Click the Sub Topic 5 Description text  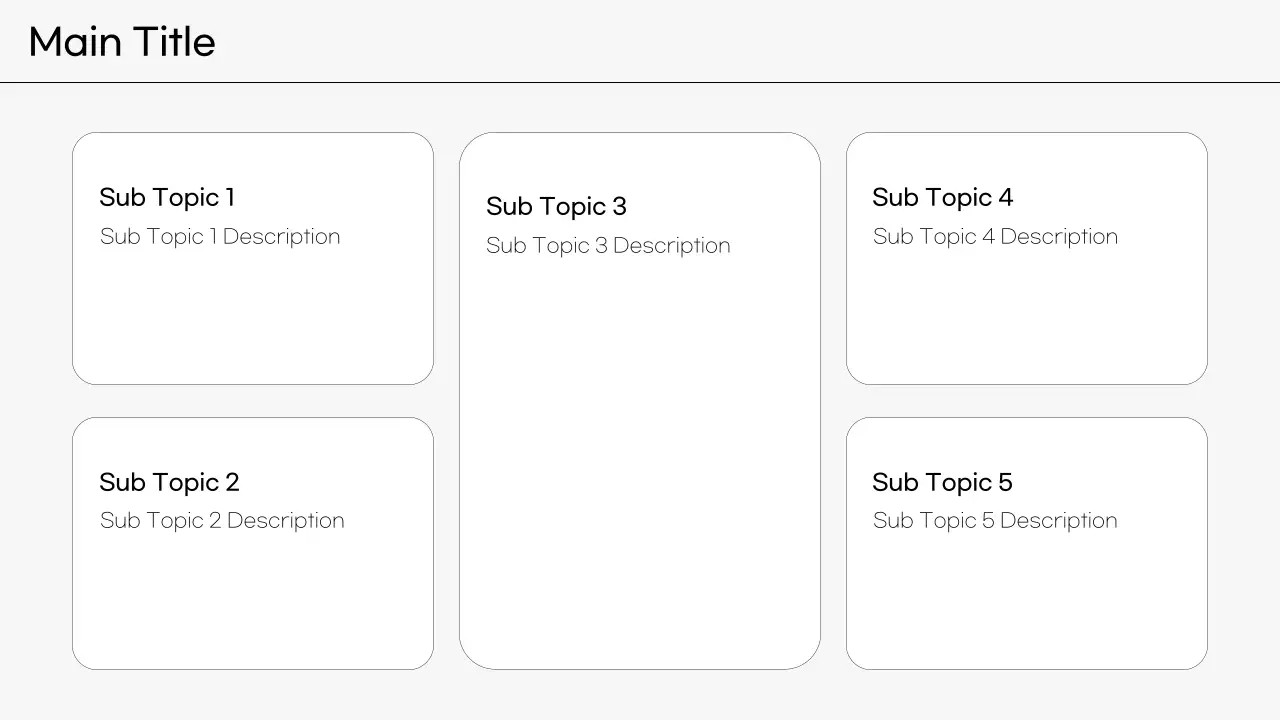point(995,521)
